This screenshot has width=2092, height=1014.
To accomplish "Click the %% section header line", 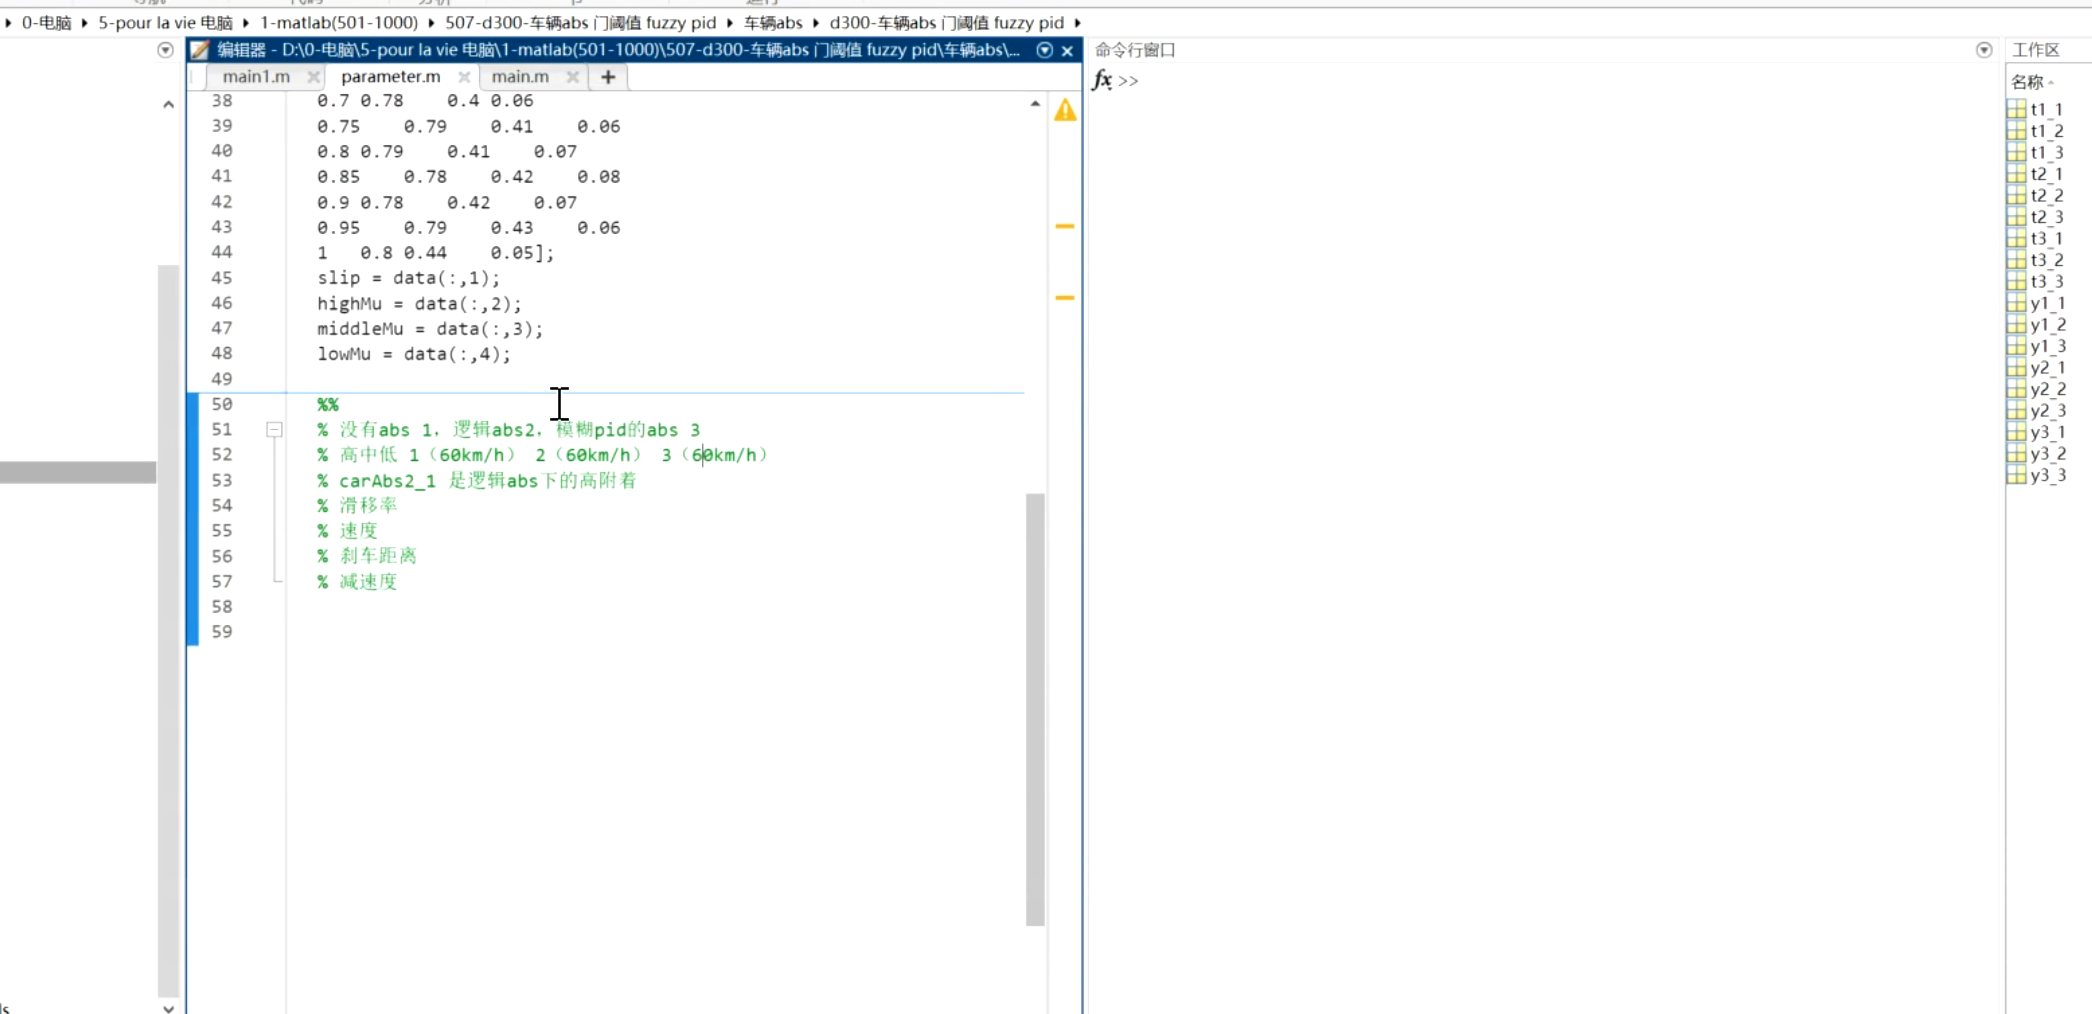I will [x=328, y=404].
